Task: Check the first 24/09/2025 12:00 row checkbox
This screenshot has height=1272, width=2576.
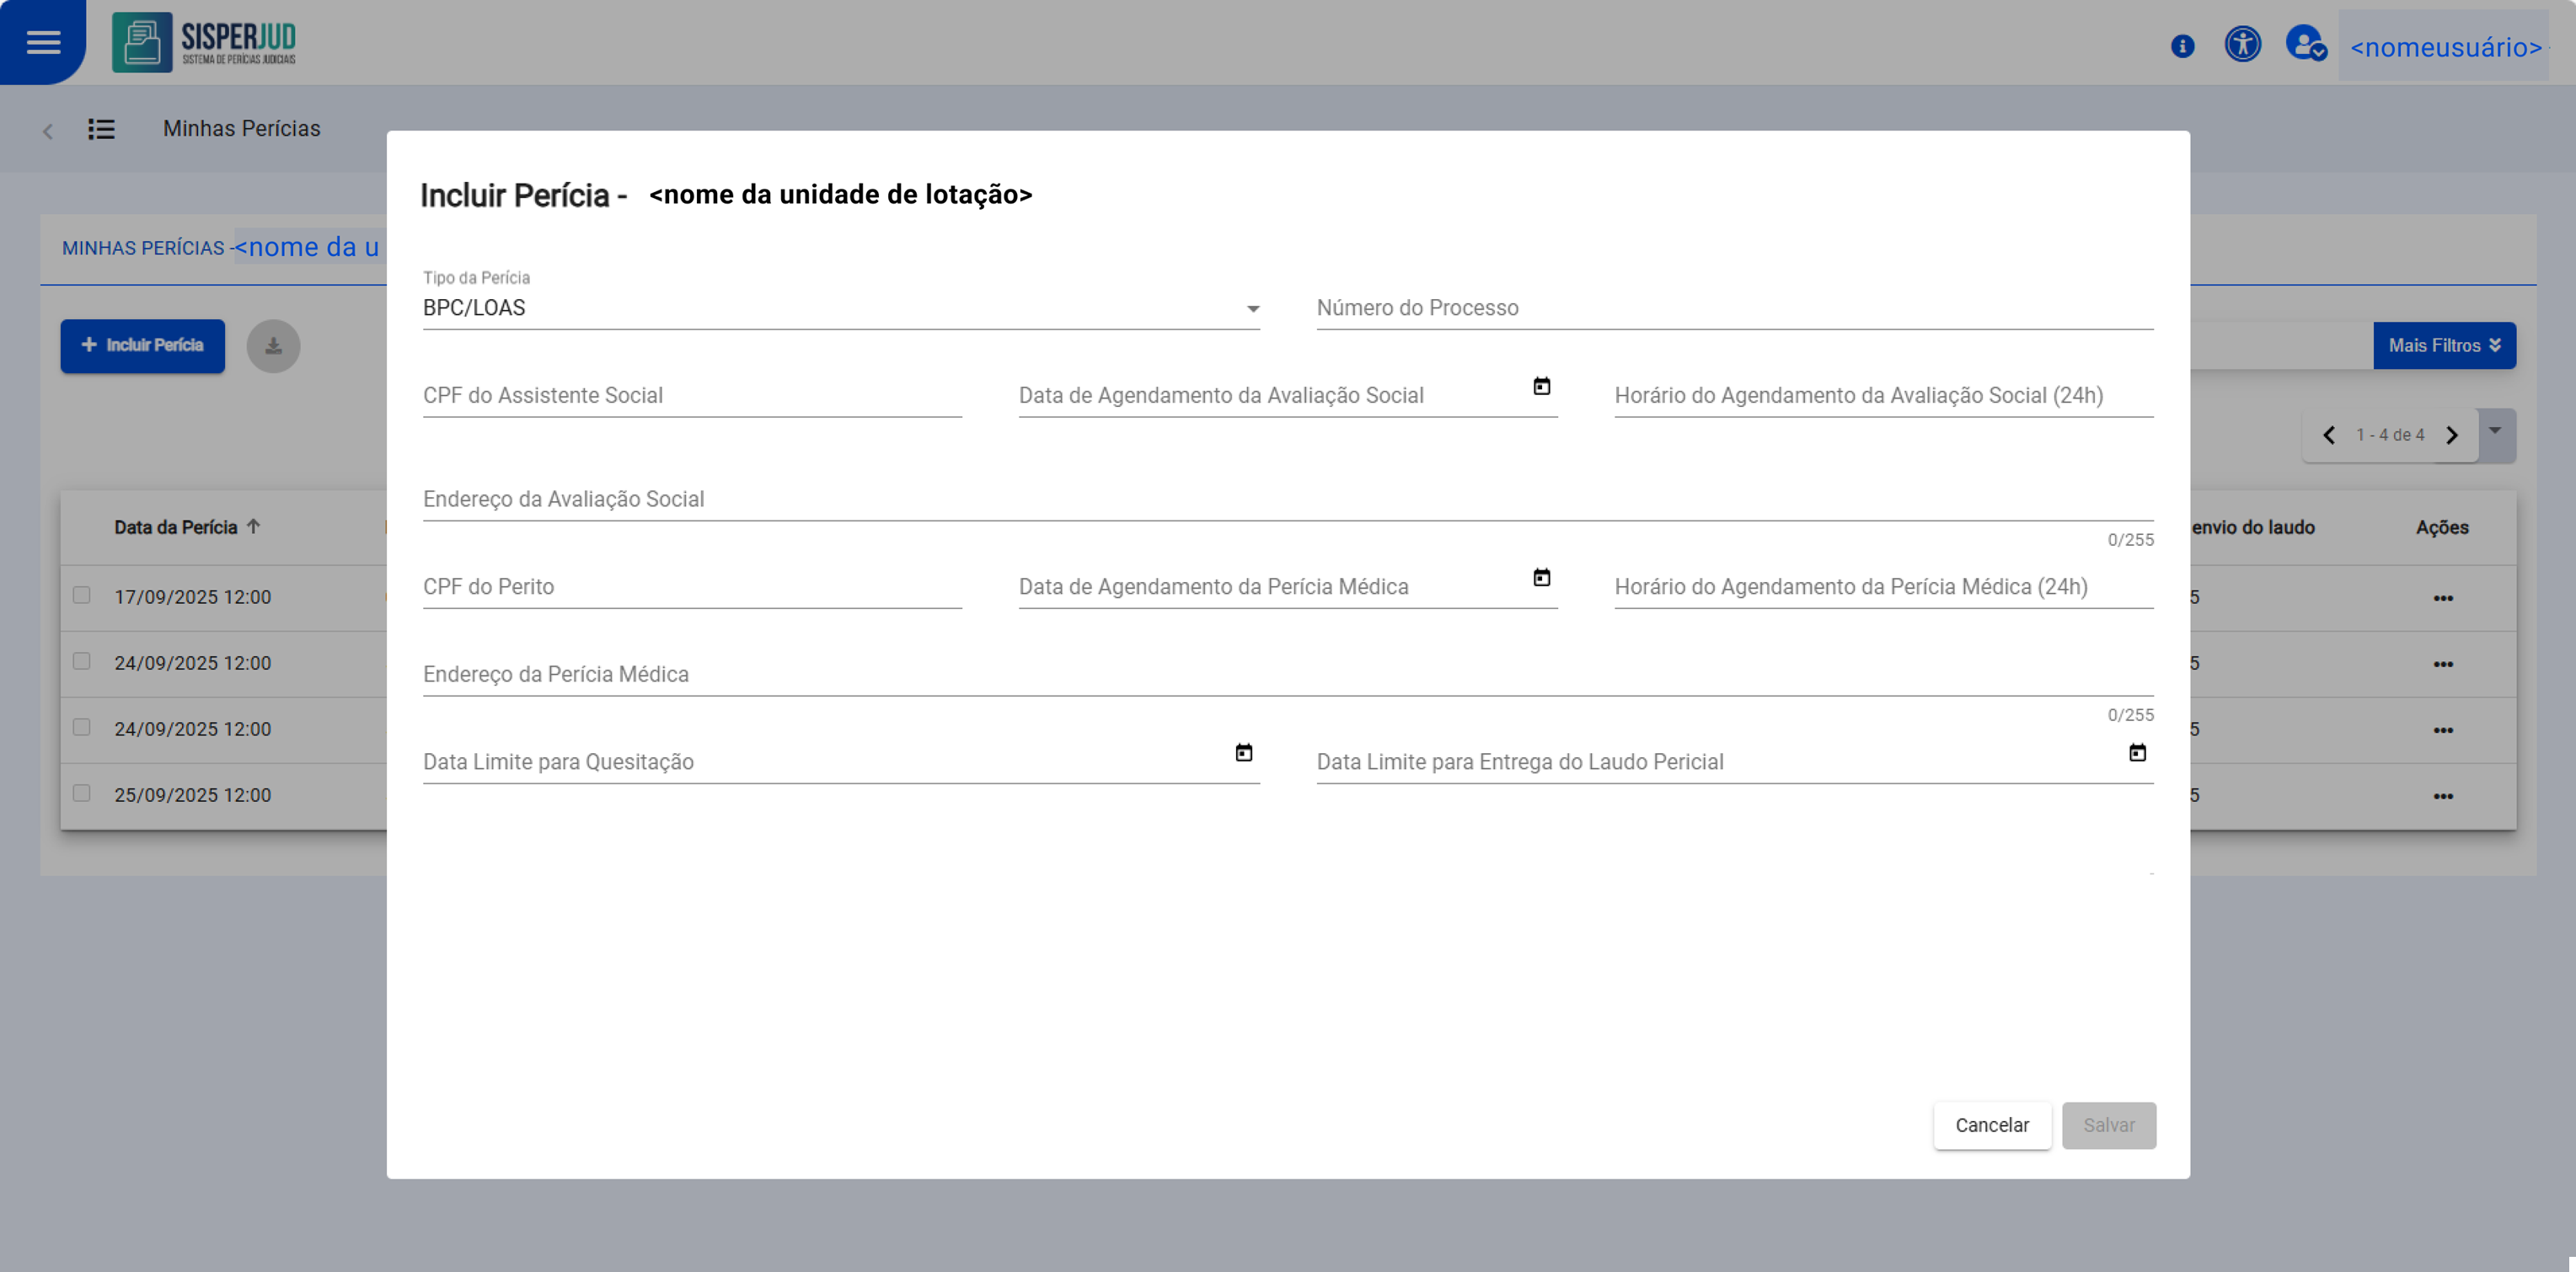Action: pyautogui.click(x=82, y=661)
